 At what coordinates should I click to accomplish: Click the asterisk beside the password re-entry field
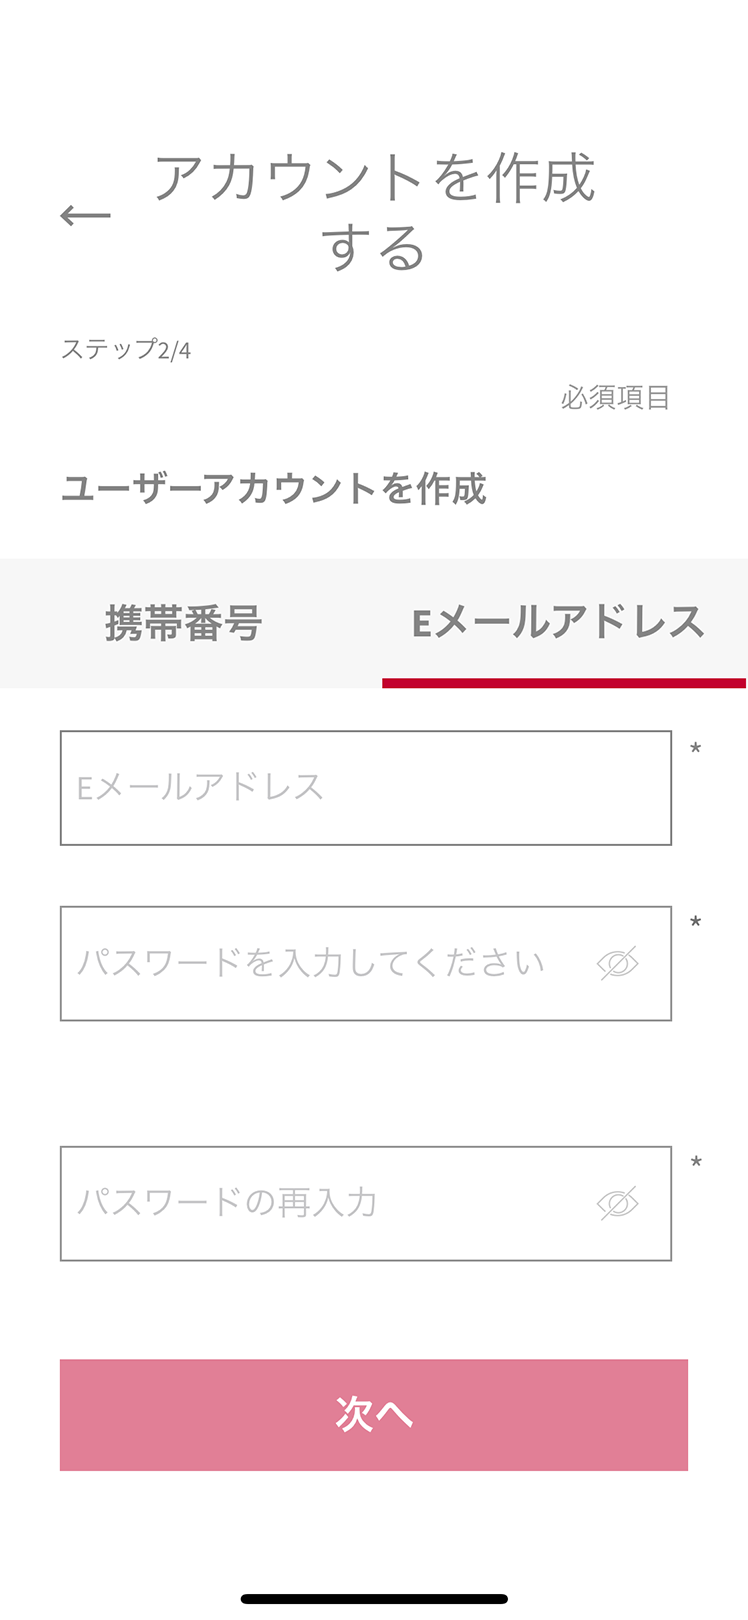tap(696, 1163)
